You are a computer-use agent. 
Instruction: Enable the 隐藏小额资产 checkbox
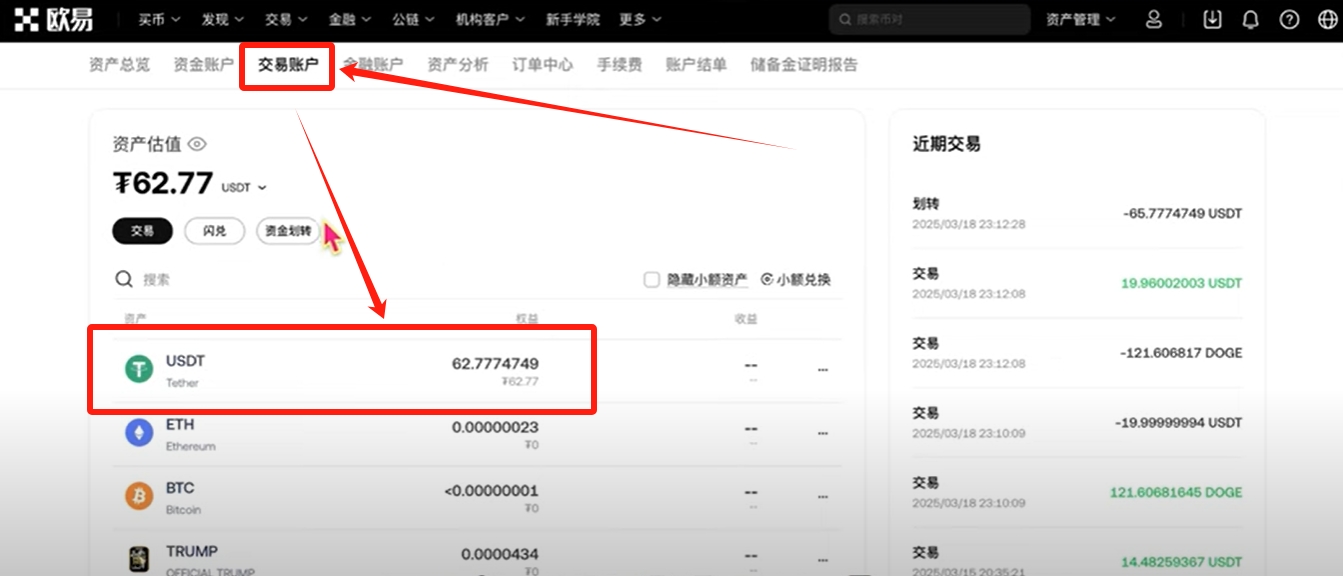pos(652,280)
